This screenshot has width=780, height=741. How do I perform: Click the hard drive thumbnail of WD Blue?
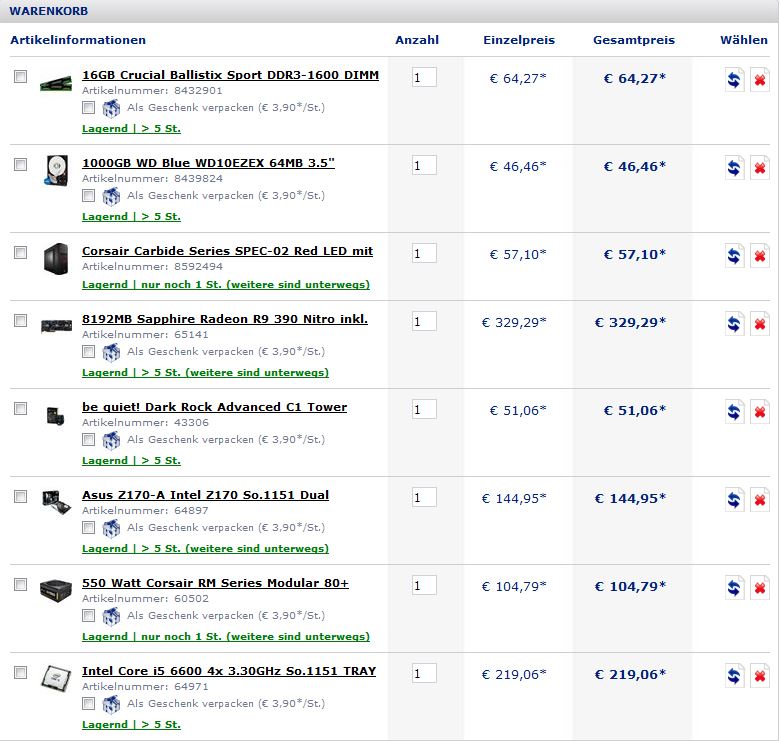click(56, 171)
